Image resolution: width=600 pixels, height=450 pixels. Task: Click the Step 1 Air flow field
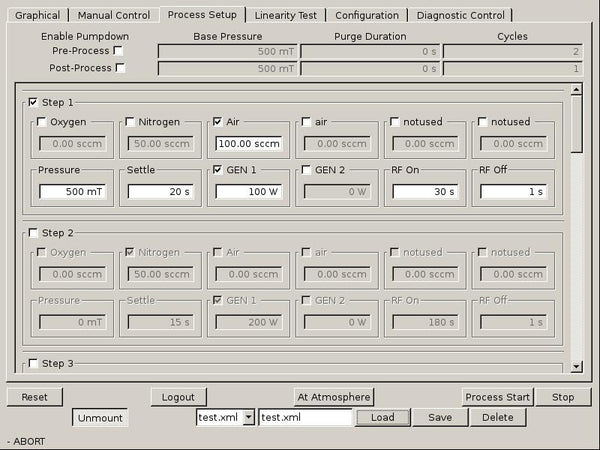pyautogui.click(x=248, y=143)
